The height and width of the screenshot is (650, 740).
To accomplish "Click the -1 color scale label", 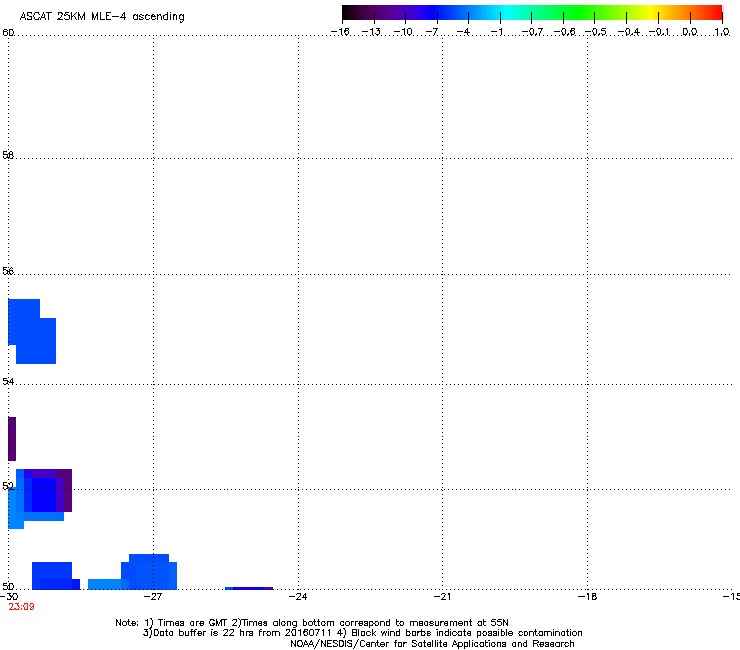I will [496, 32].
